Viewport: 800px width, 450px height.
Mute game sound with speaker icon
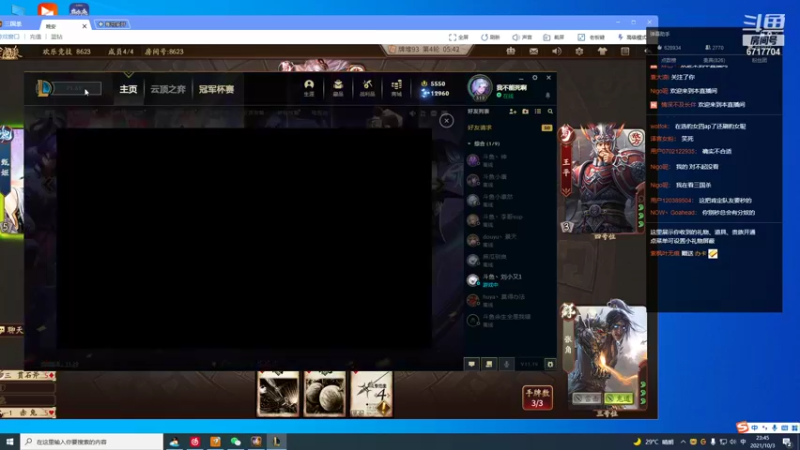click(556, 51)
